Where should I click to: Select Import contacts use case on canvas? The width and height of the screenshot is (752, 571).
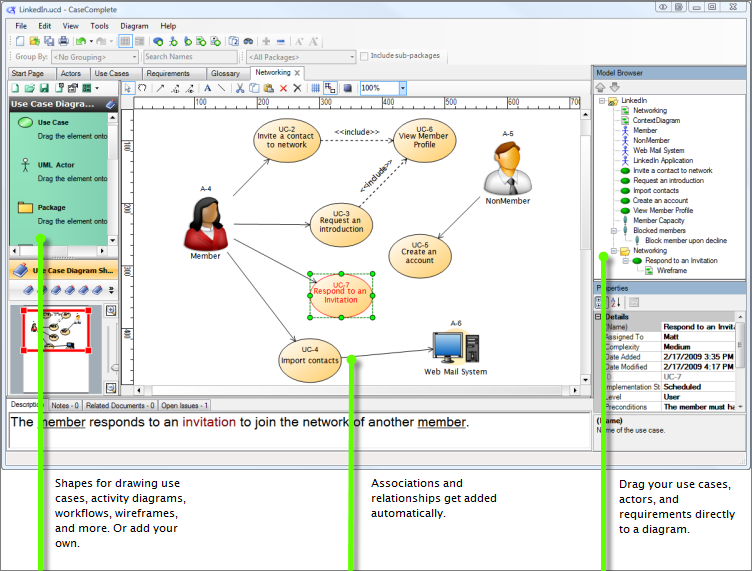click(310, 361)
